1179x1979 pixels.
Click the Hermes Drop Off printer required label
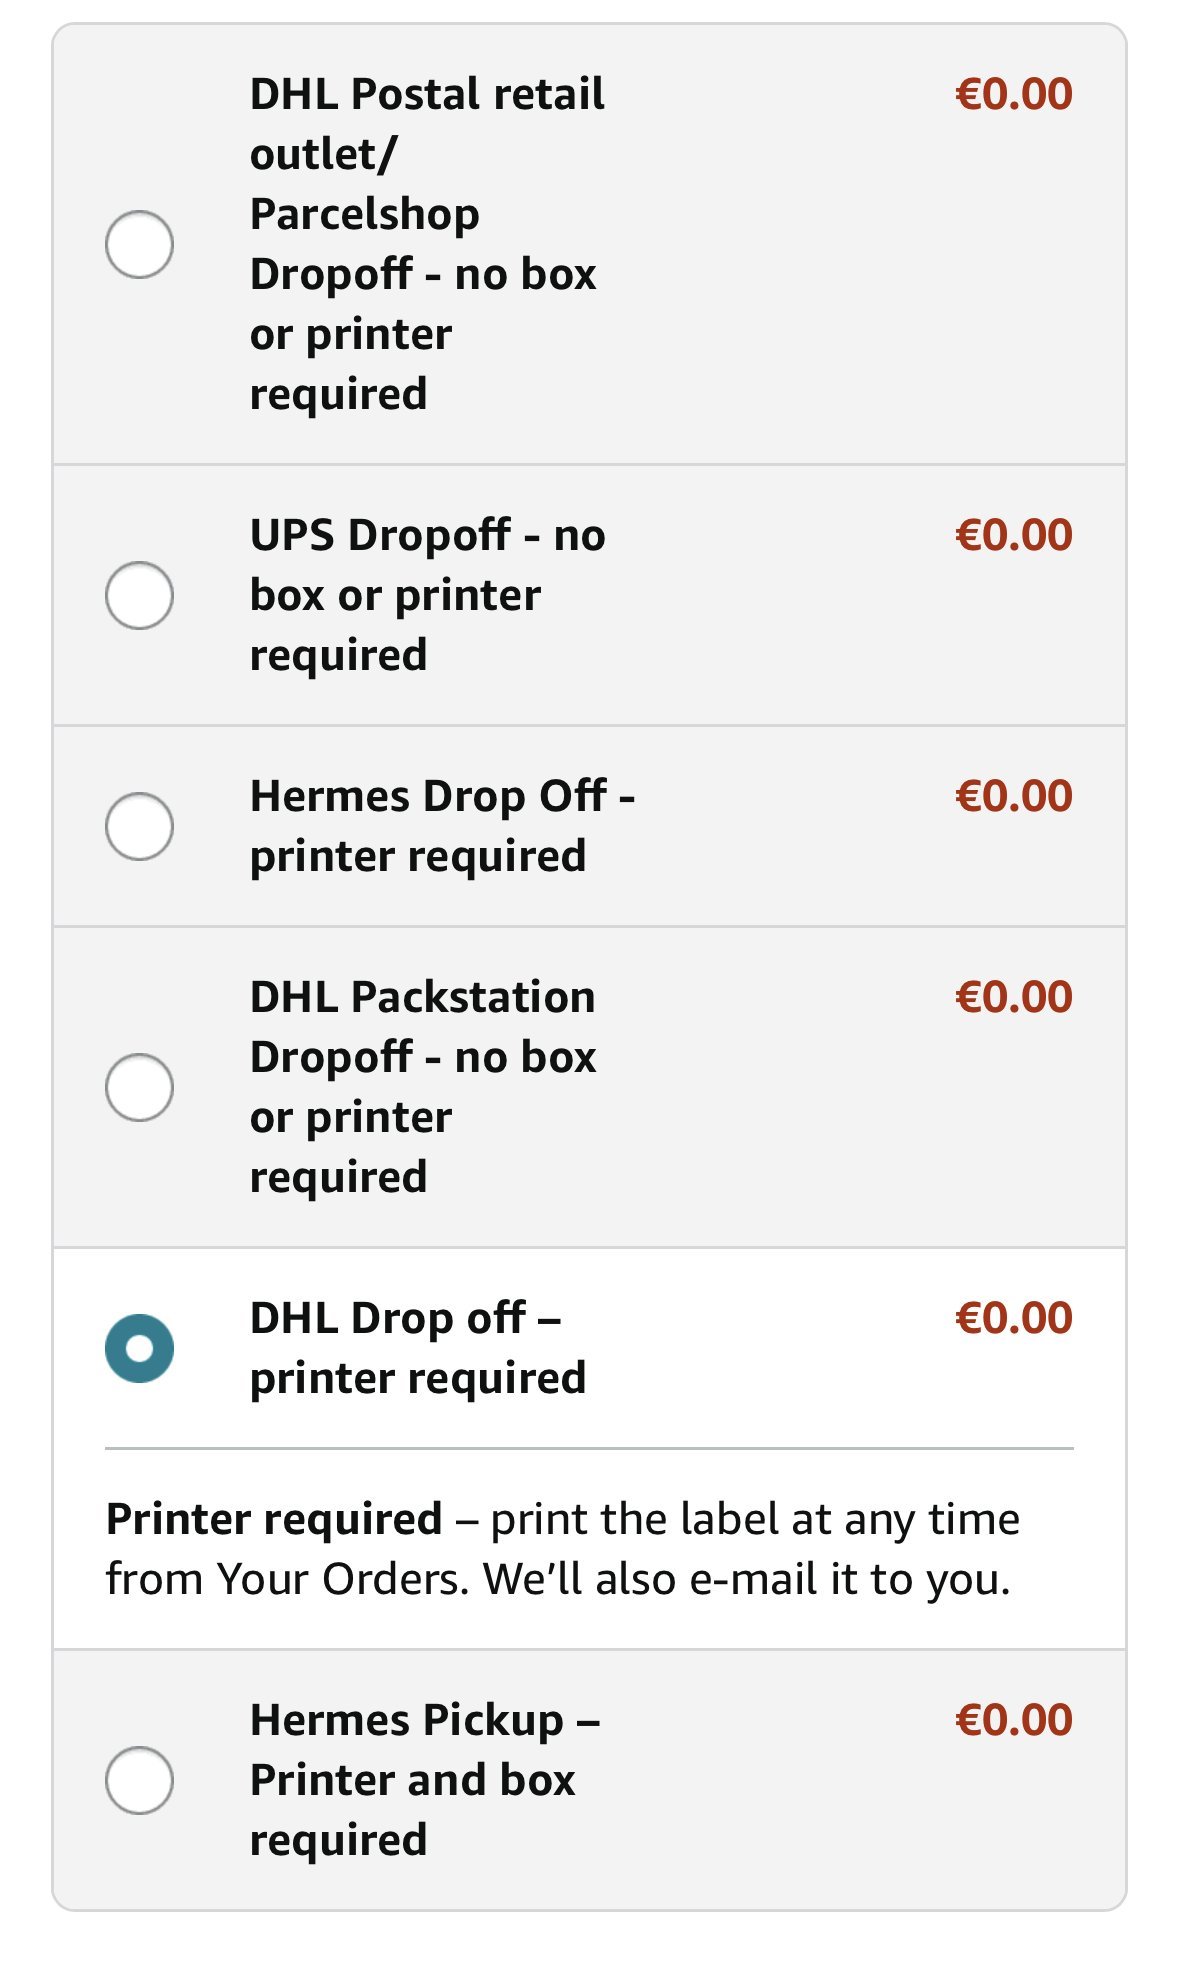click(440, 826)
